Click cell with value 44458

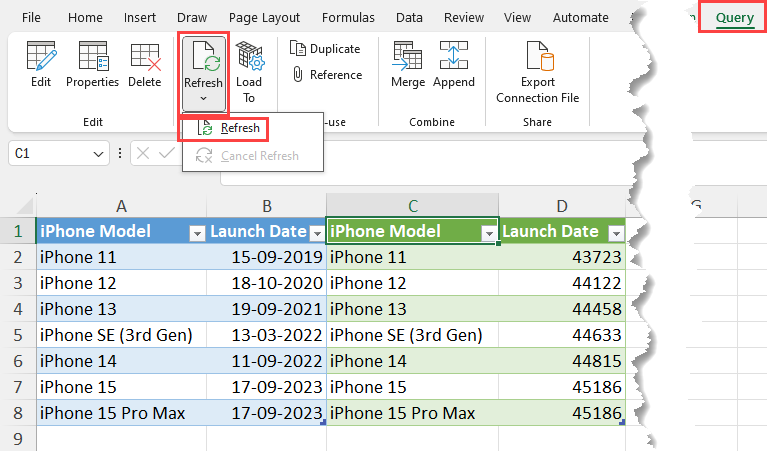coord(562,309)
